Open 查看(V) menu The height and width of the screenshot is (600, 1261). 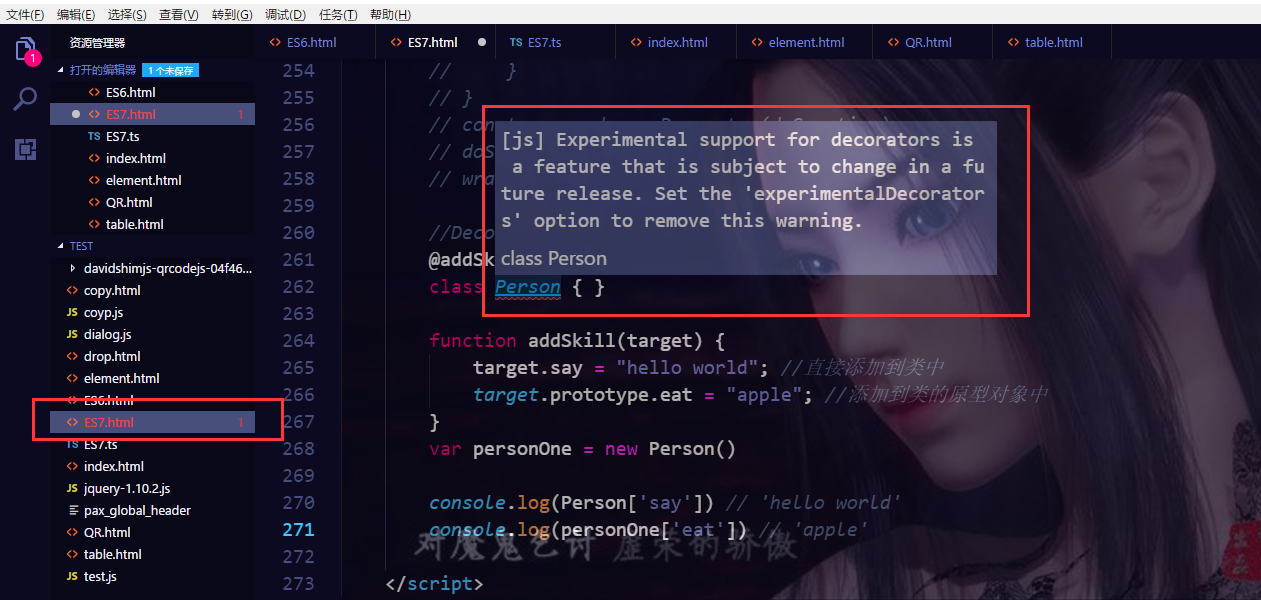[179, 14]
